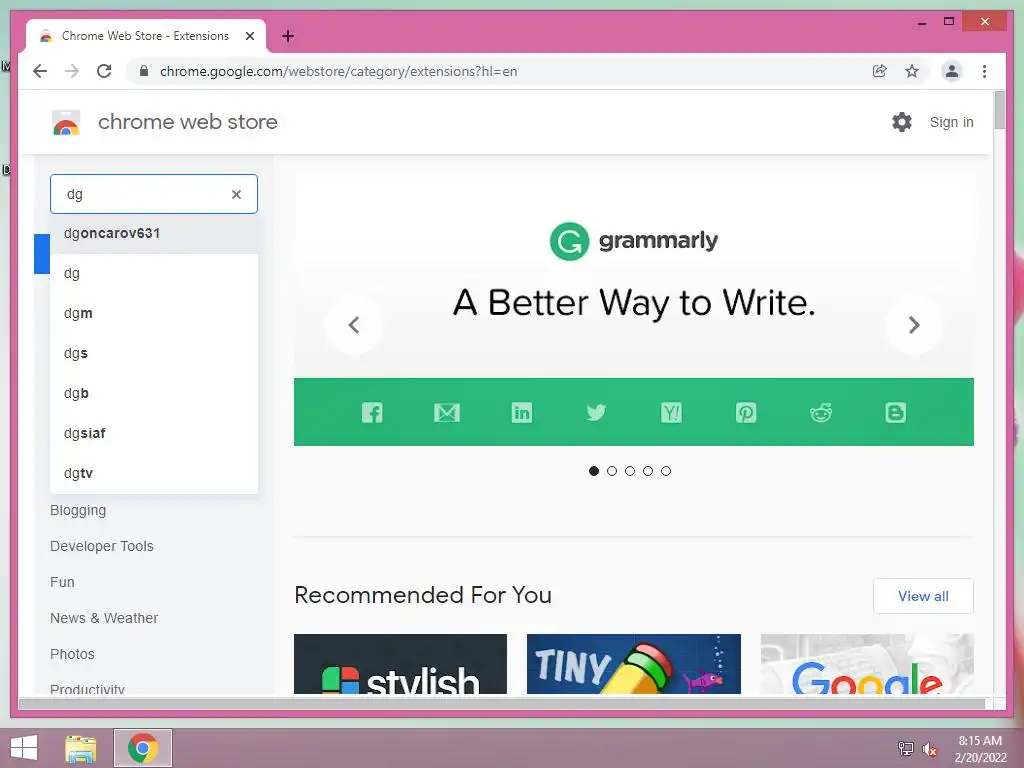Click Twitter icon on Grammarly banner
The image size is (1024, 768).
pyautogui.click(x=596, y=412)
